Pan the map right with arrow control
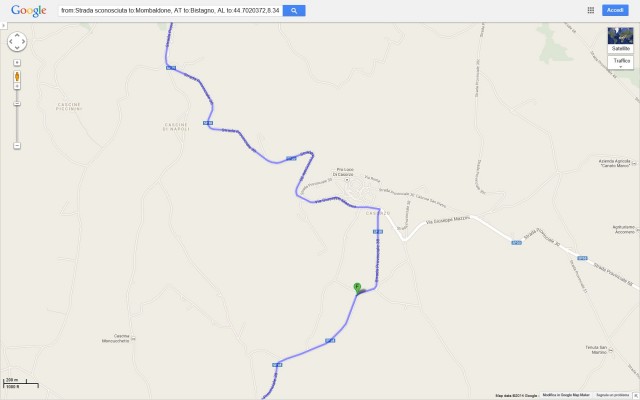 [23, 42]
